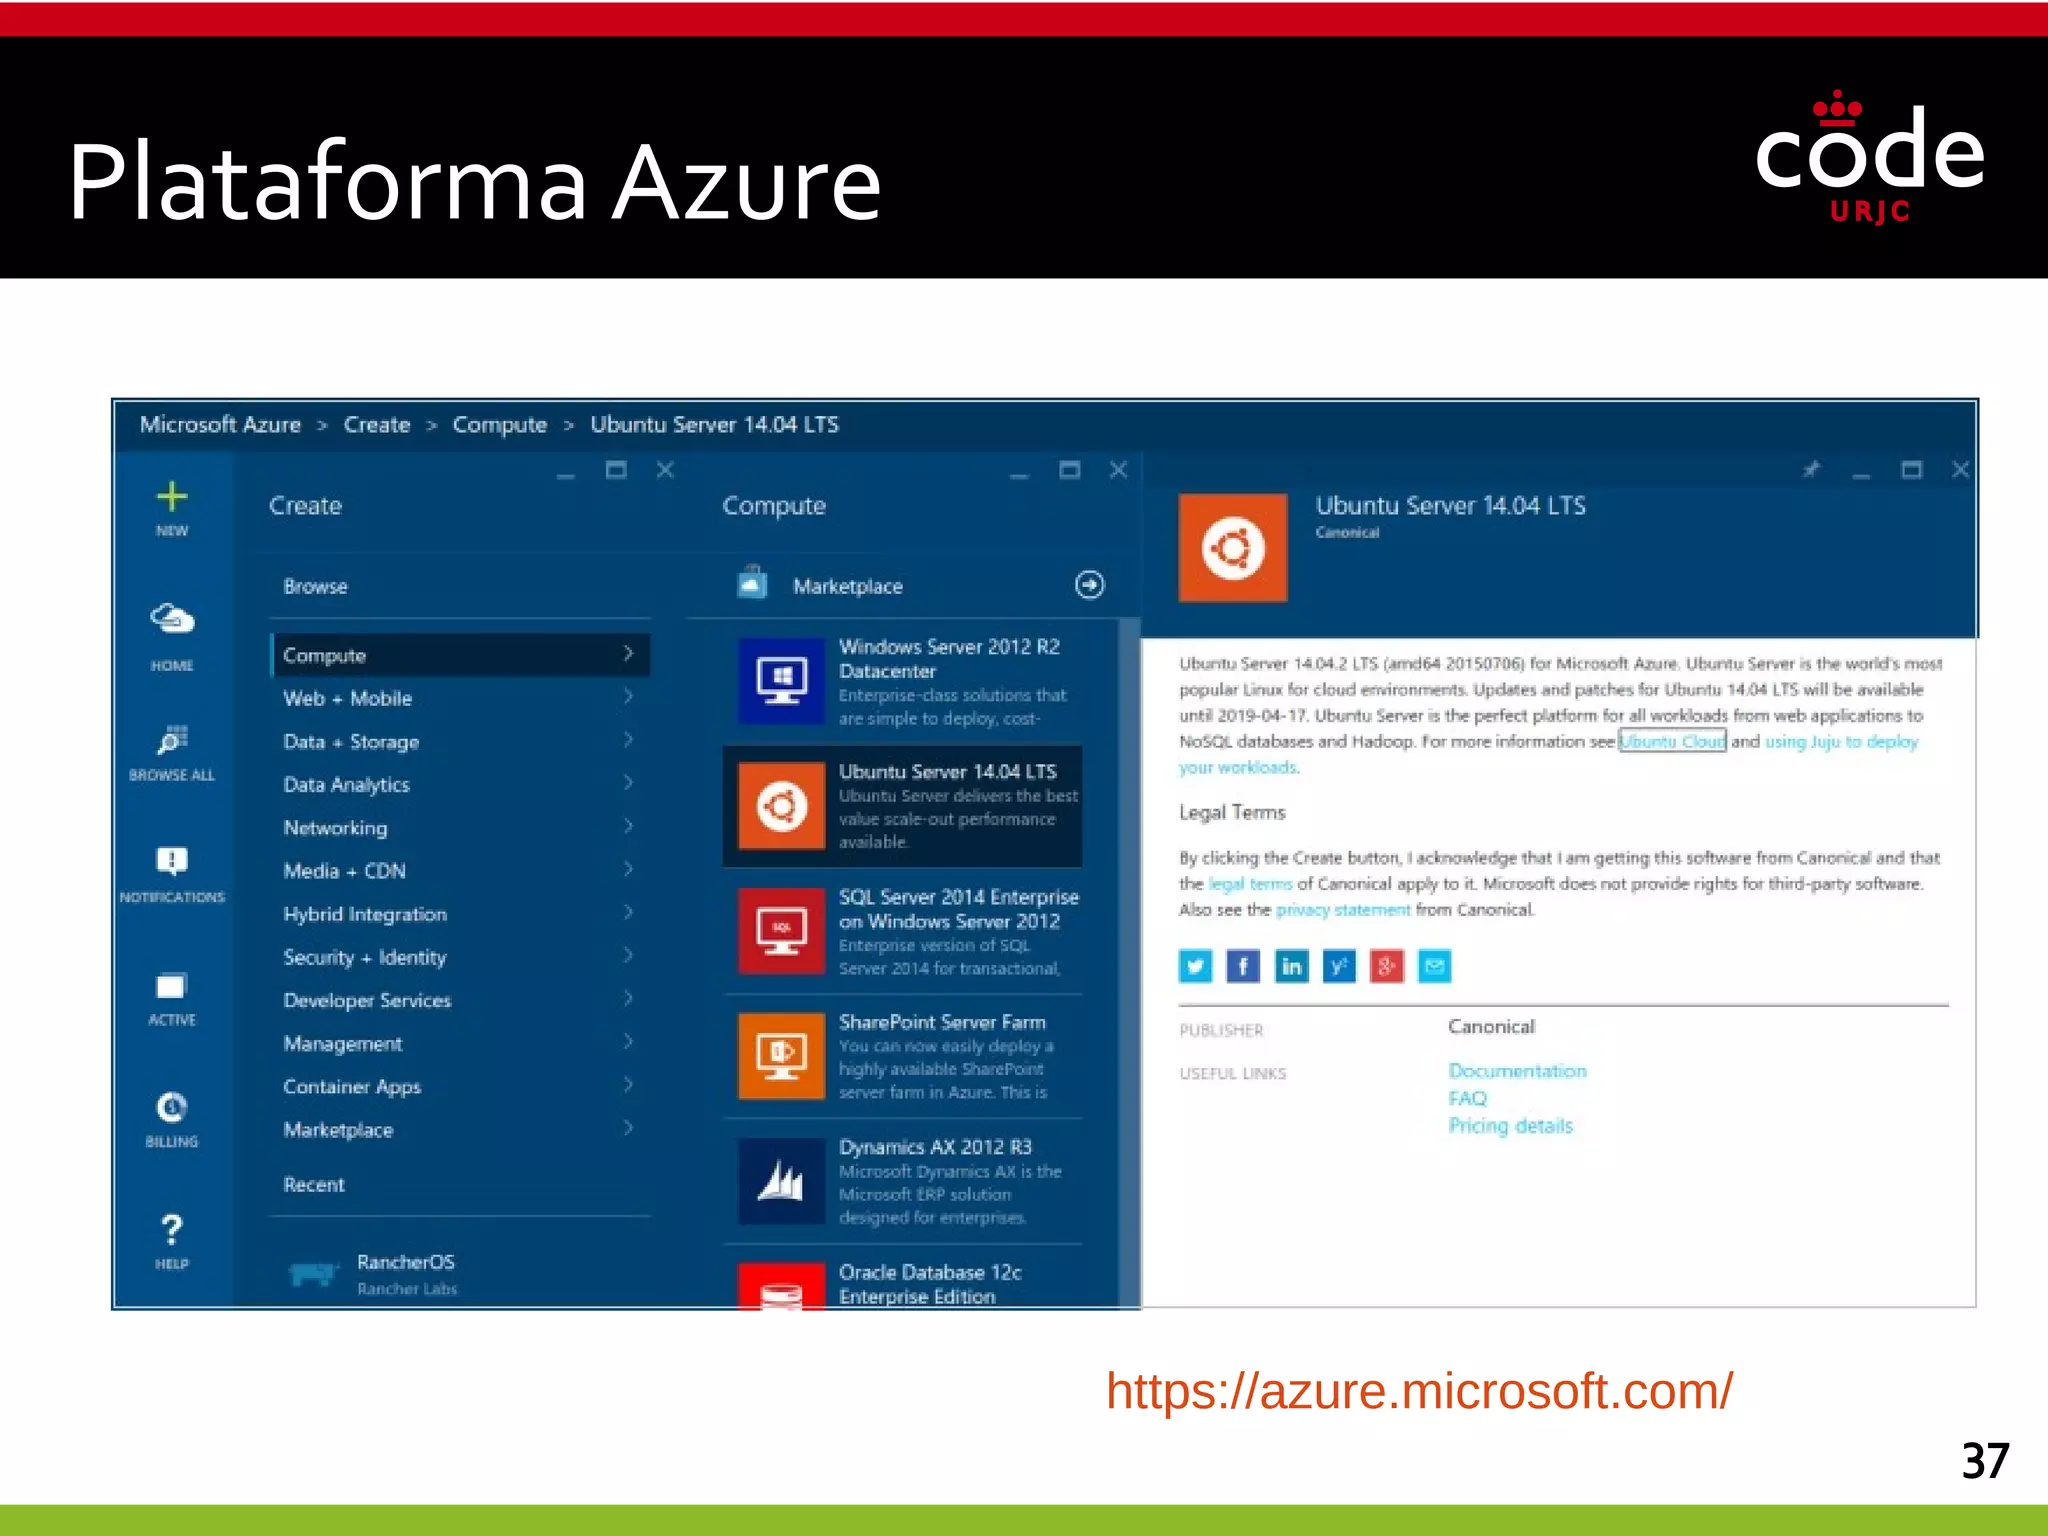Expand the Web + Mobile chevron
The width and height of the screenshot is (2048, 1536).
pyautogui.click(x=628, y=696)
